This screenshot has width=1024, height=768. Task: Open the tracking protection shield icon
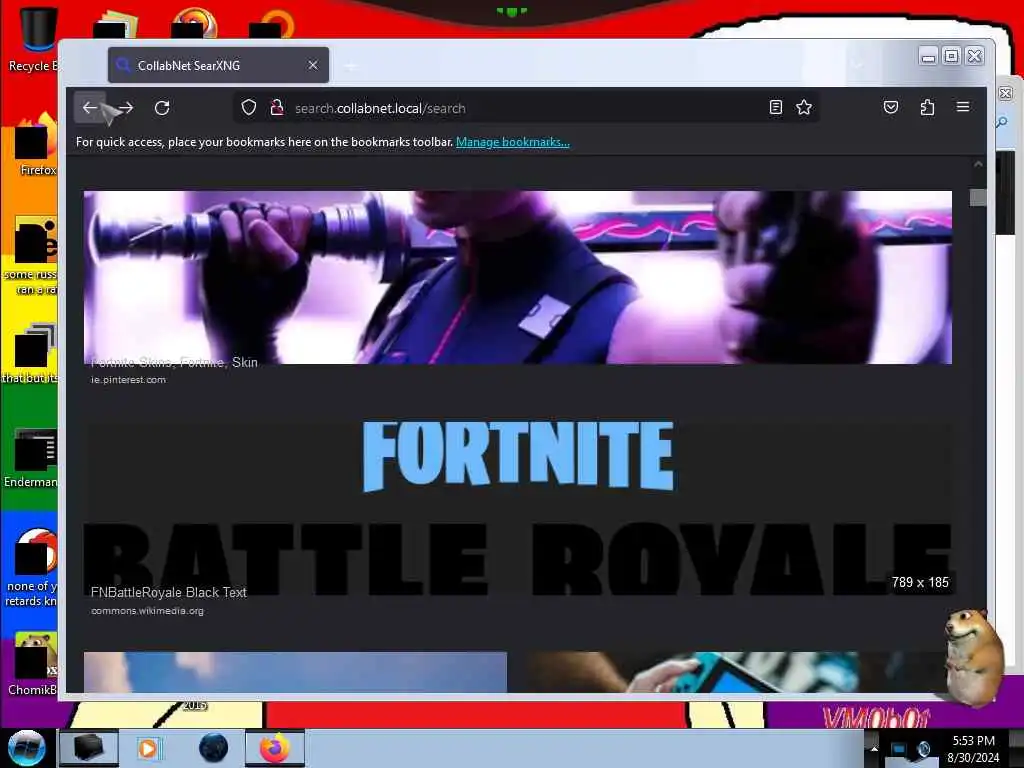pos(249,108)
